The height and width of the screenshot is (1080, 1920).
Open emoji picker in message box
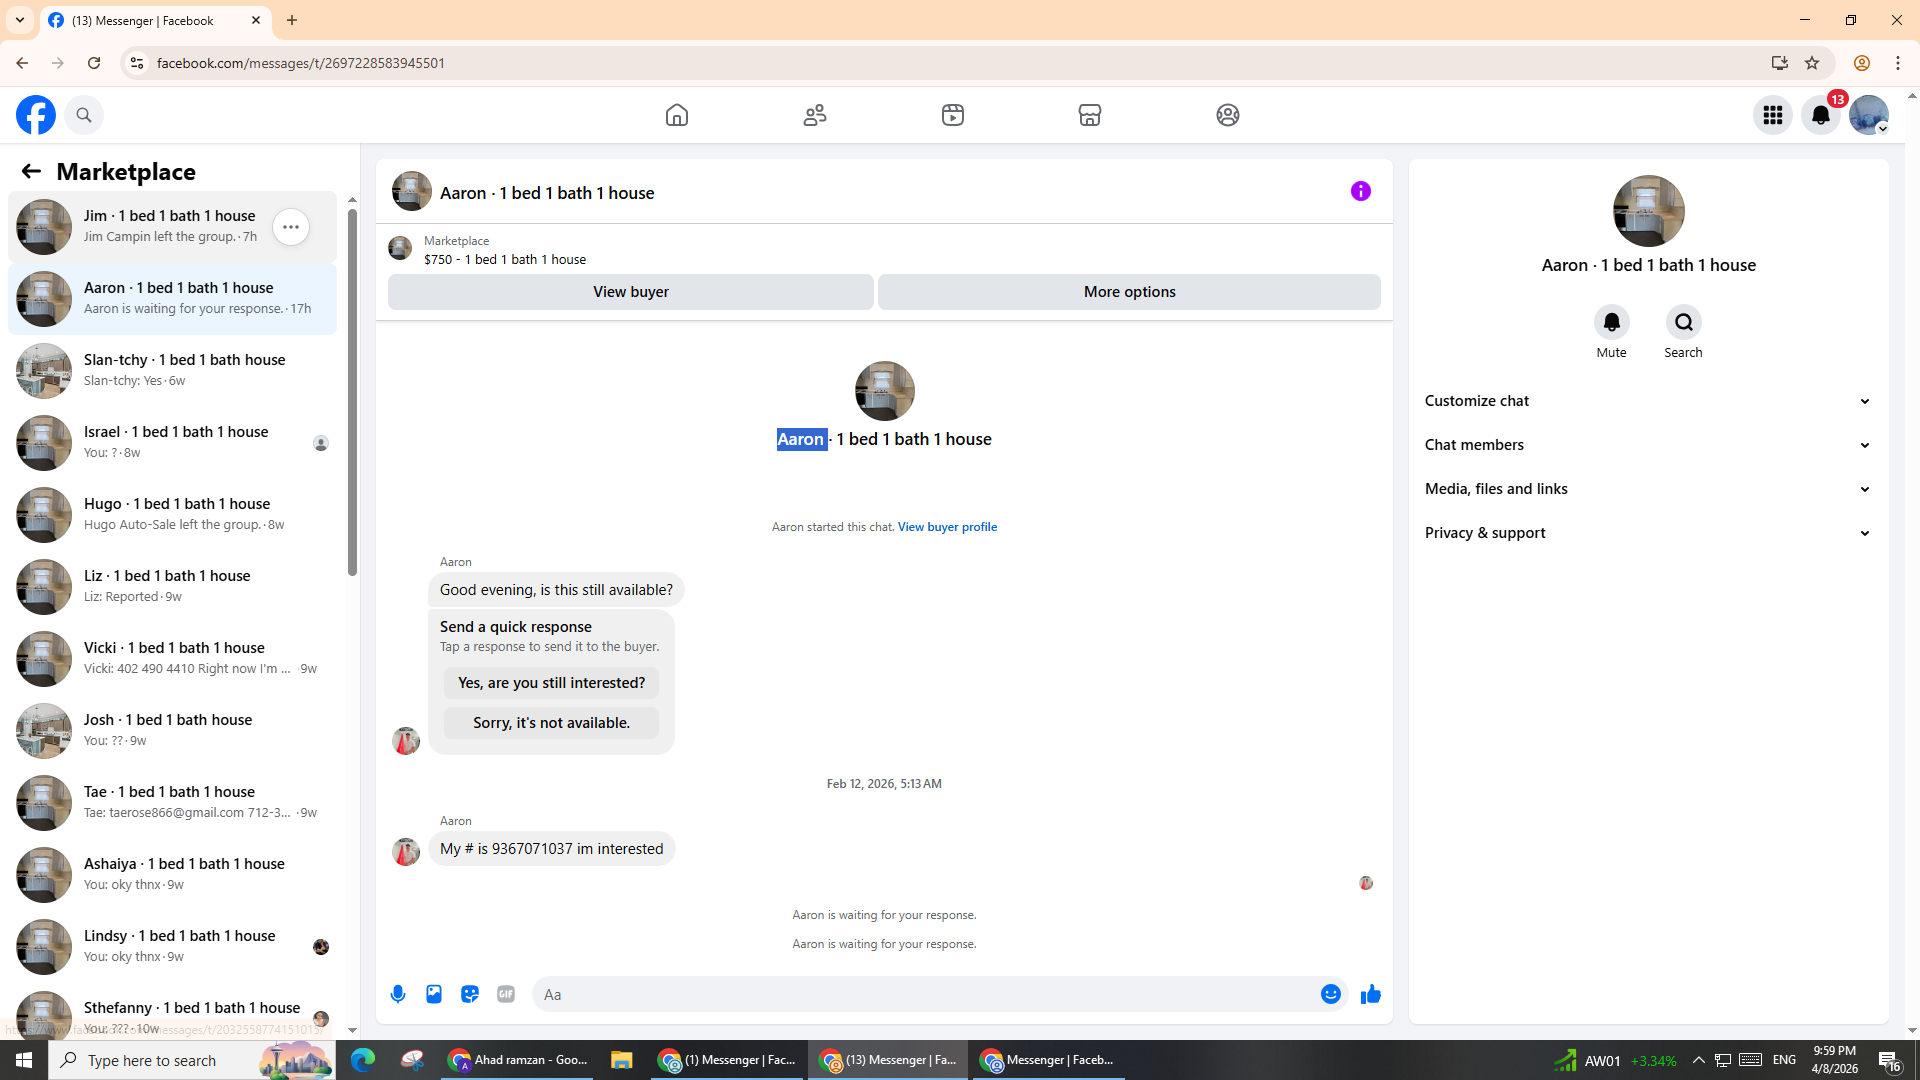pyautogui.click(x=1330, y=994)
